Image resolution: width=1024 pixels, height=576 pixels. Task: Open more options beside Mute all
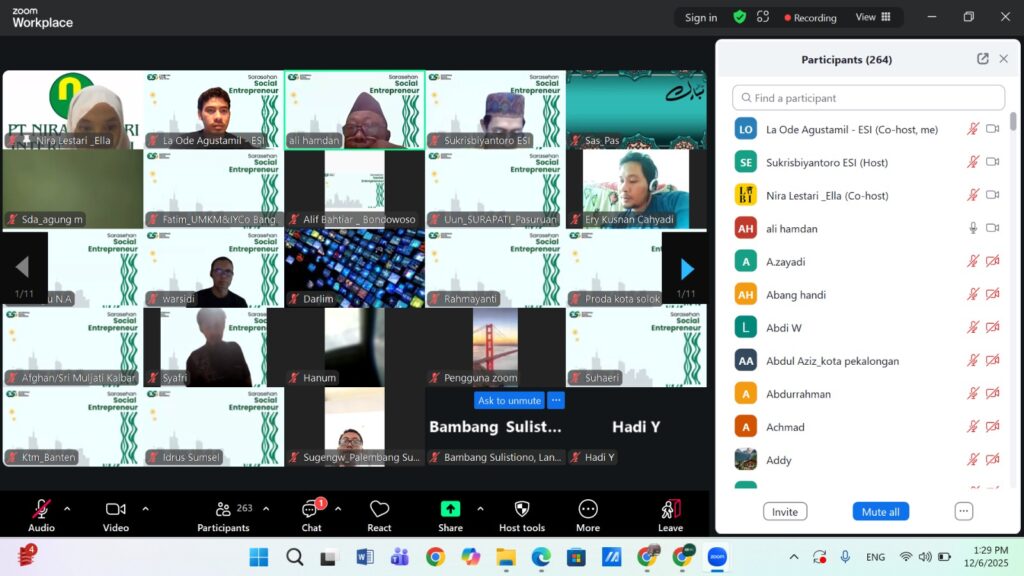pyautogui.click(x=963, y=511)
